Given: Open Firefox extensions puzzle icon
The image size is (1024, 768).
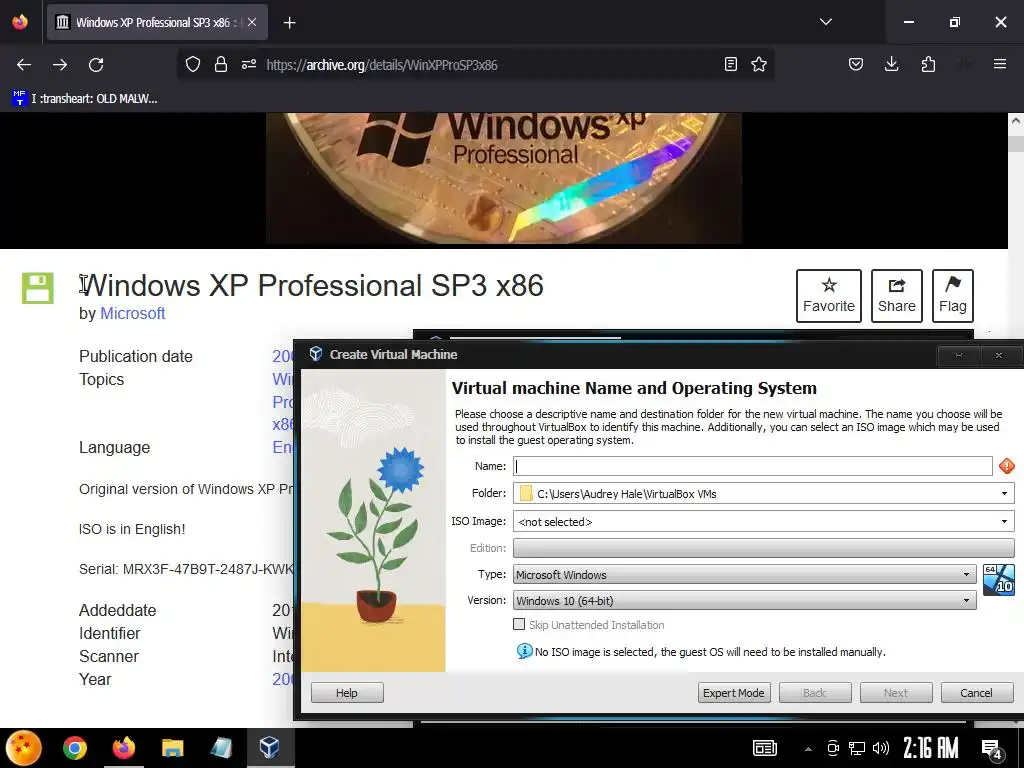Looking at the screenshot, I should click(x=928, y=65).
